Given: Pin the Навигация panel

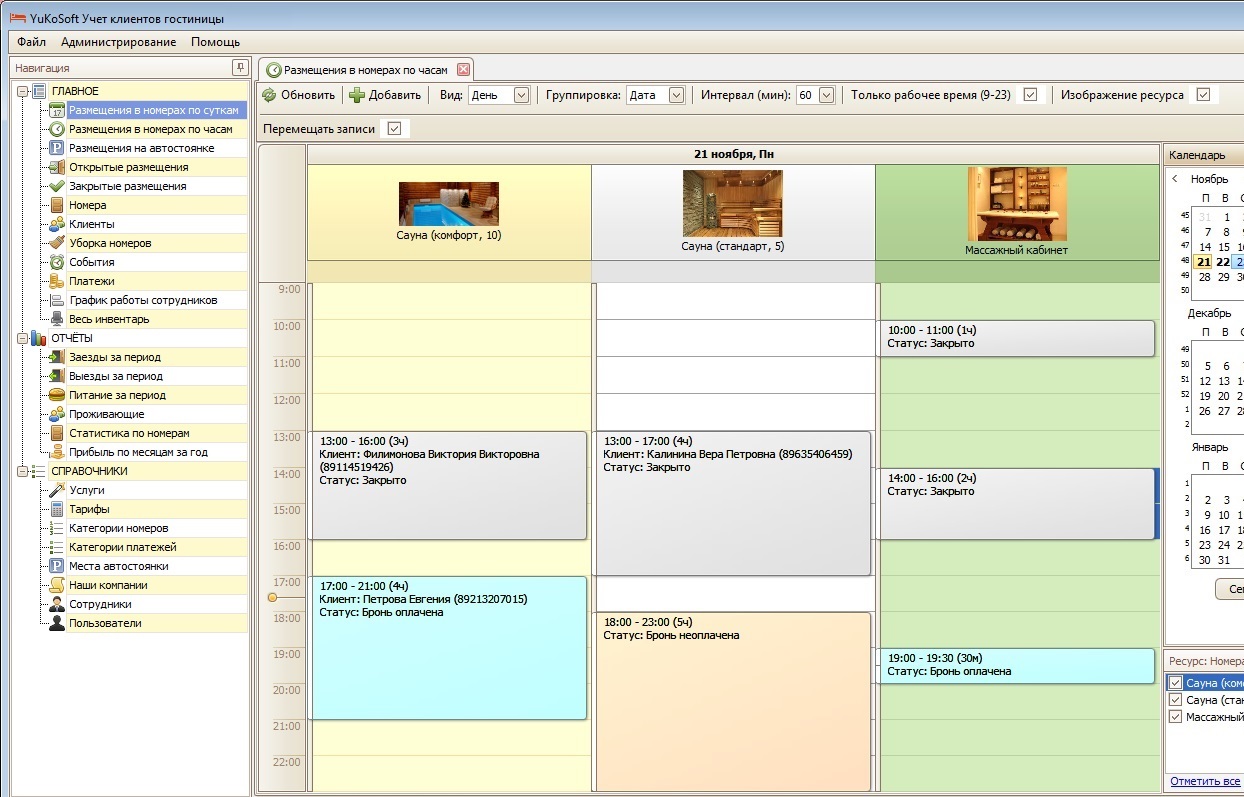Looking at the screenshot, I should [240, 67].
